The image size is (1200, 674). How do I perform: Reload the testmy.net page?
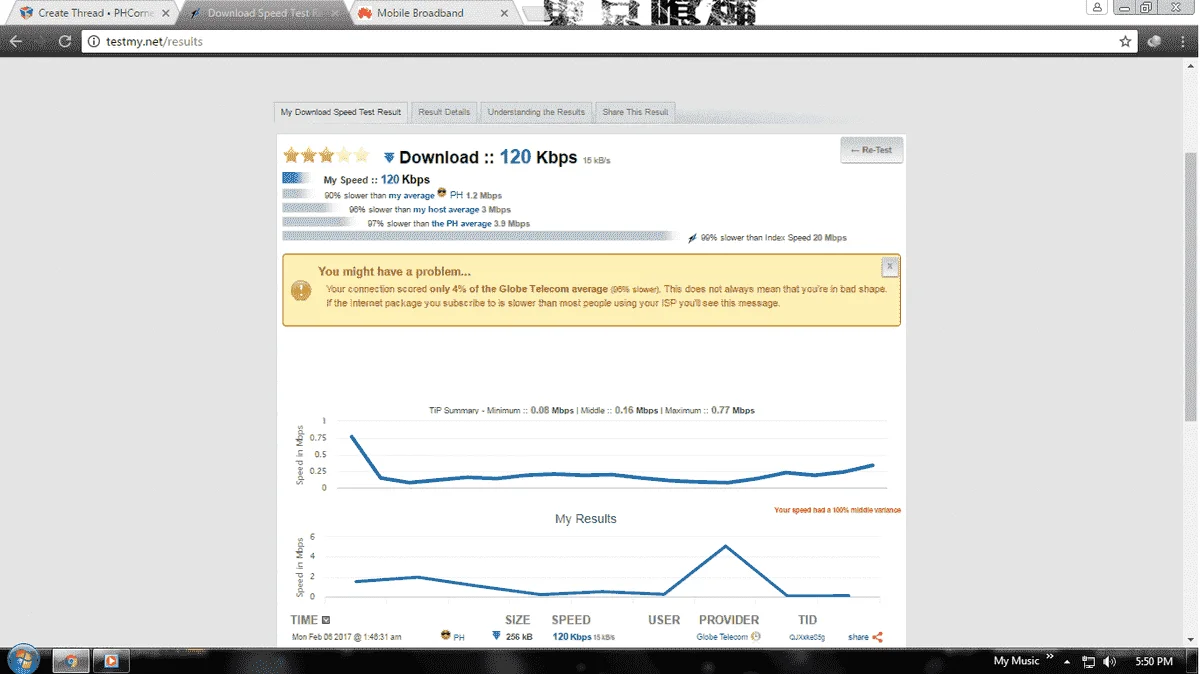tap(65, 42)
